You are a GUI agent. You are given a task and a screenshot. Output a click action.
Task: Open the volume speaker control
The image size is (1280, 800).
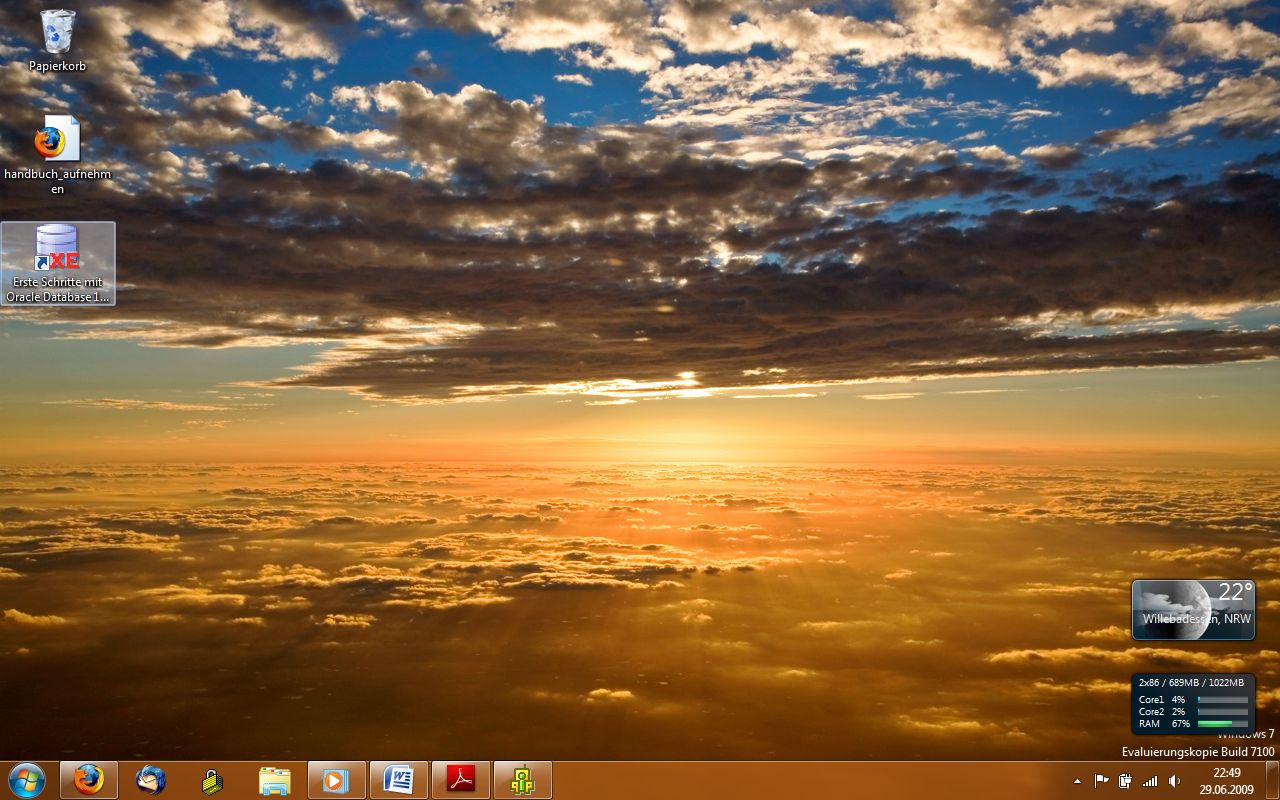click(1174, 781)
